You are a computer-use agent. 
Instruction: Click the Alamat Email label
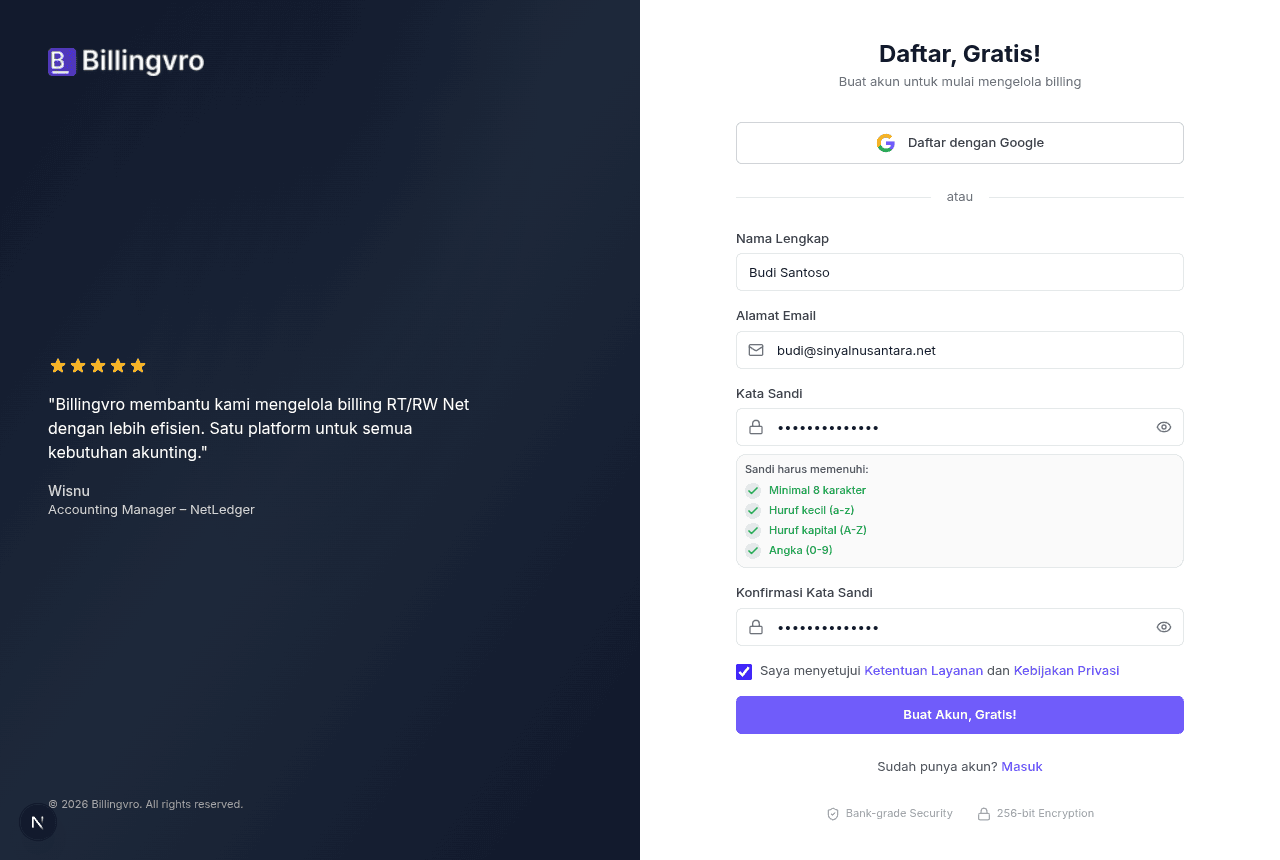(x=776, y=316)
